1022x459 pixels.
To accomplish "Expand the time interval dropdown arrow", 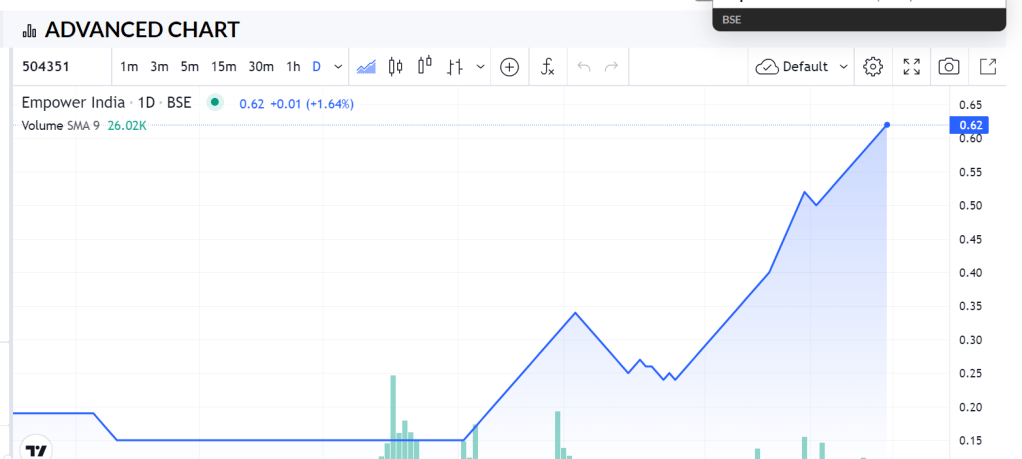I will (338, 67).
